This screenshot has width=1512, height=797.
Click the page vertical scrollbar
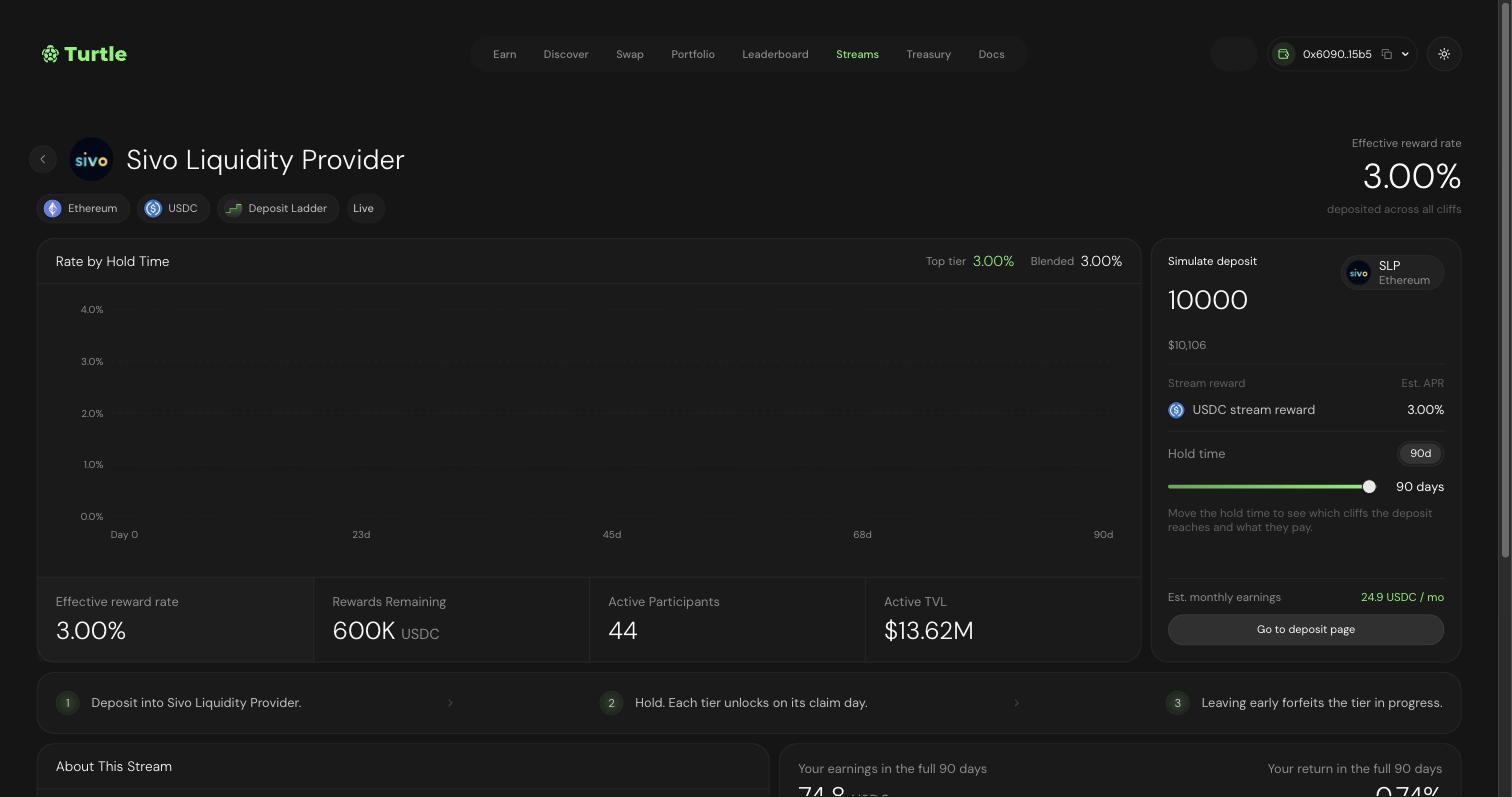(x=1506, y=280)
